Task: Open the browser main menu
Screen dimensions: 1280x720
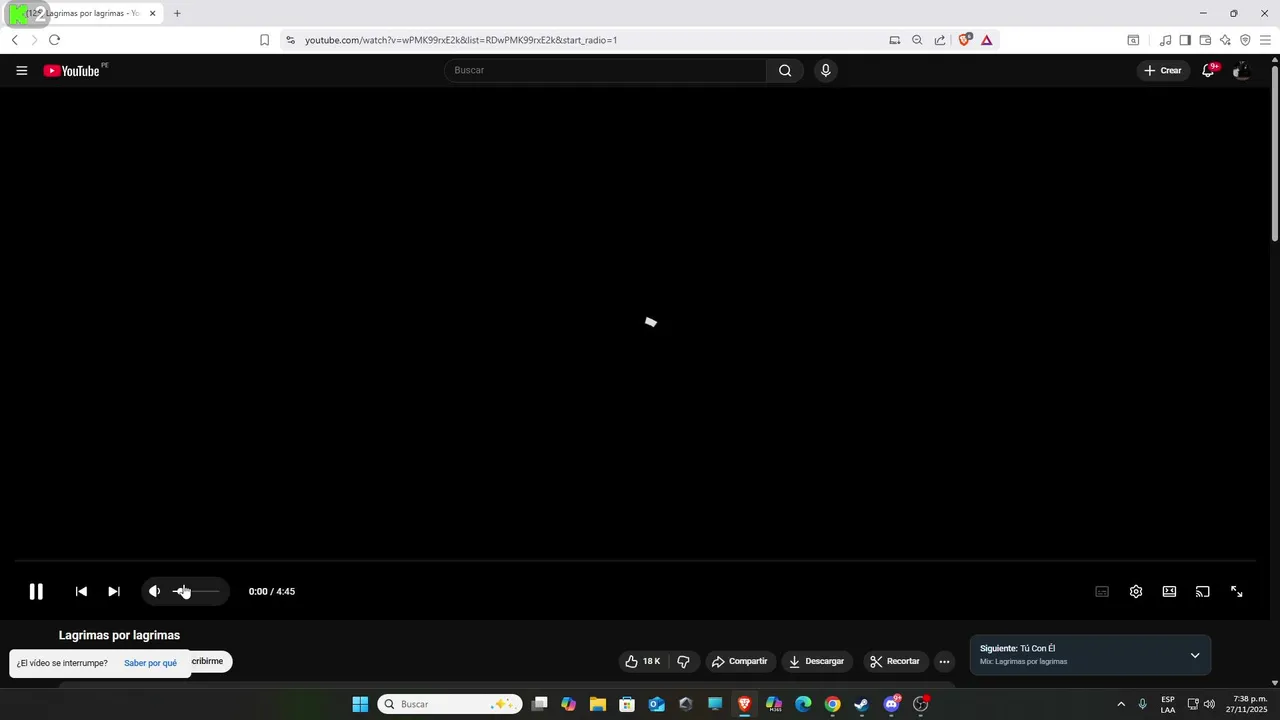Action: [x=1265, y=40]
